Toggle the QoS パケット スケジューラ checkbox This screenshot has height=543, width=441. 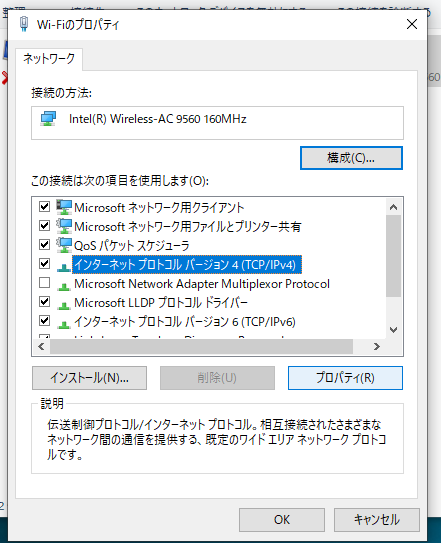point(44,245)
